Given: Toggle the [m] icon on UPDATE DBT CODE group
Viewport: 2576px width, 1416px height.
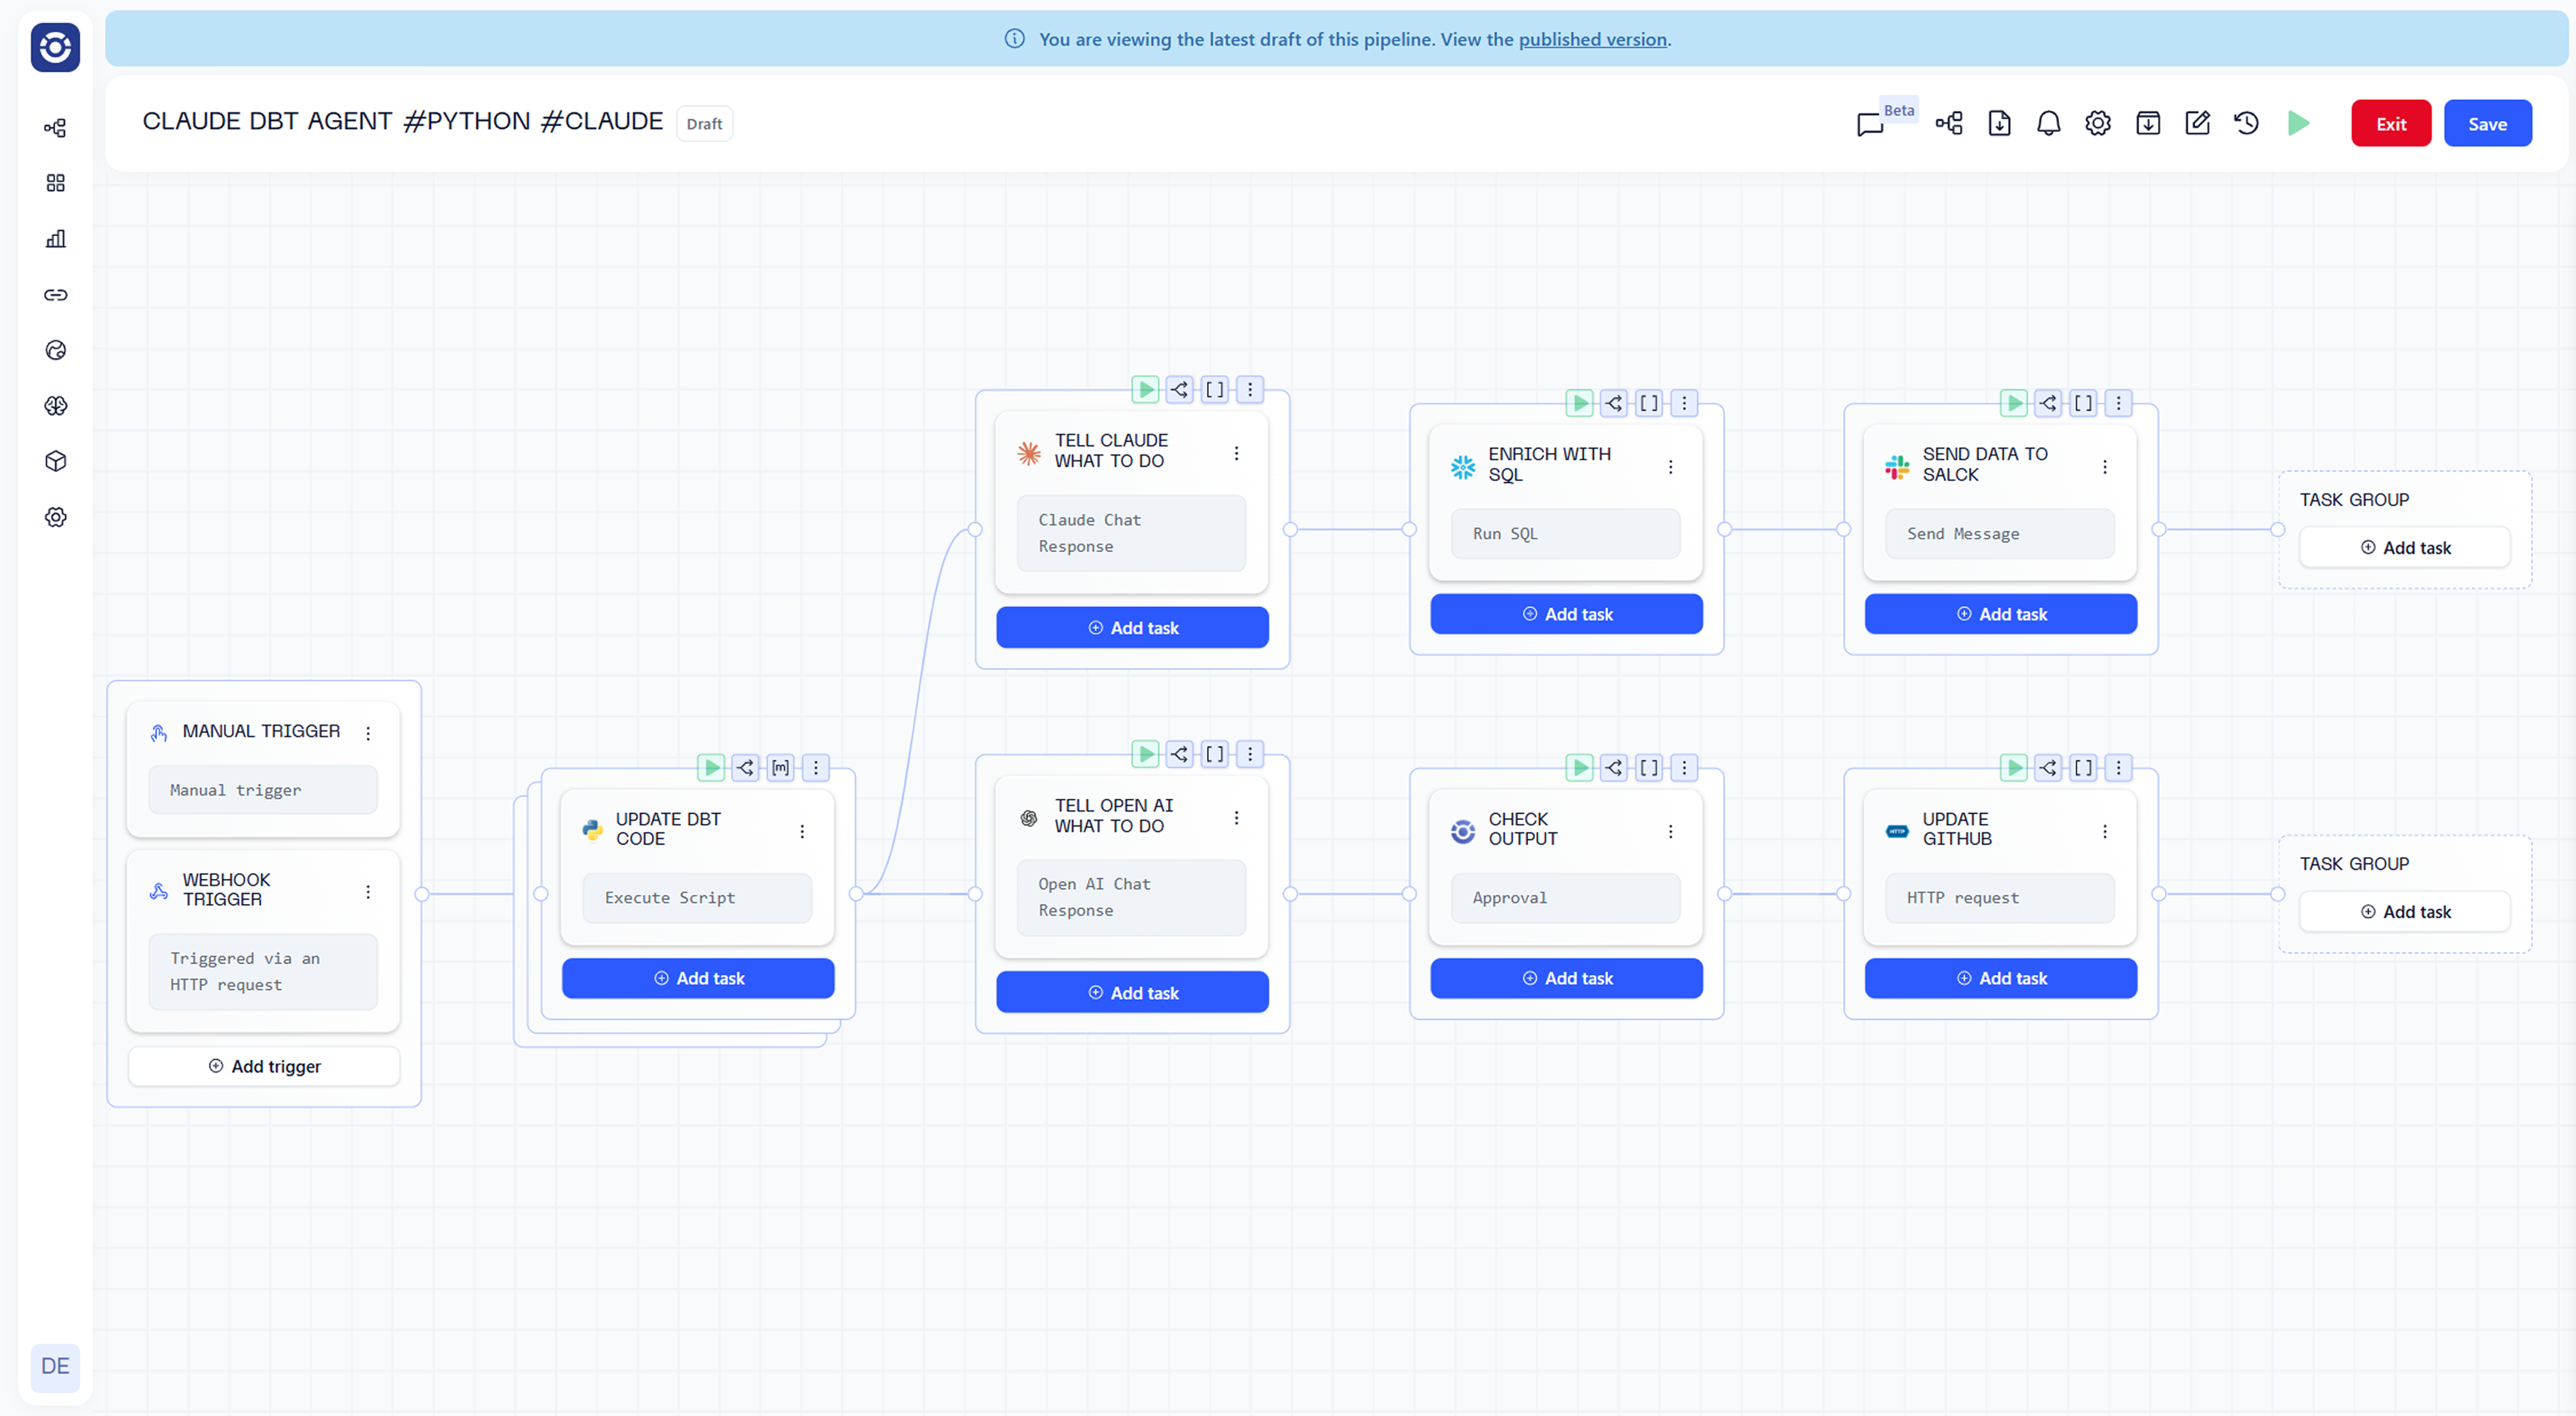Looking at the screenshot, I should [x=780, y=767].
